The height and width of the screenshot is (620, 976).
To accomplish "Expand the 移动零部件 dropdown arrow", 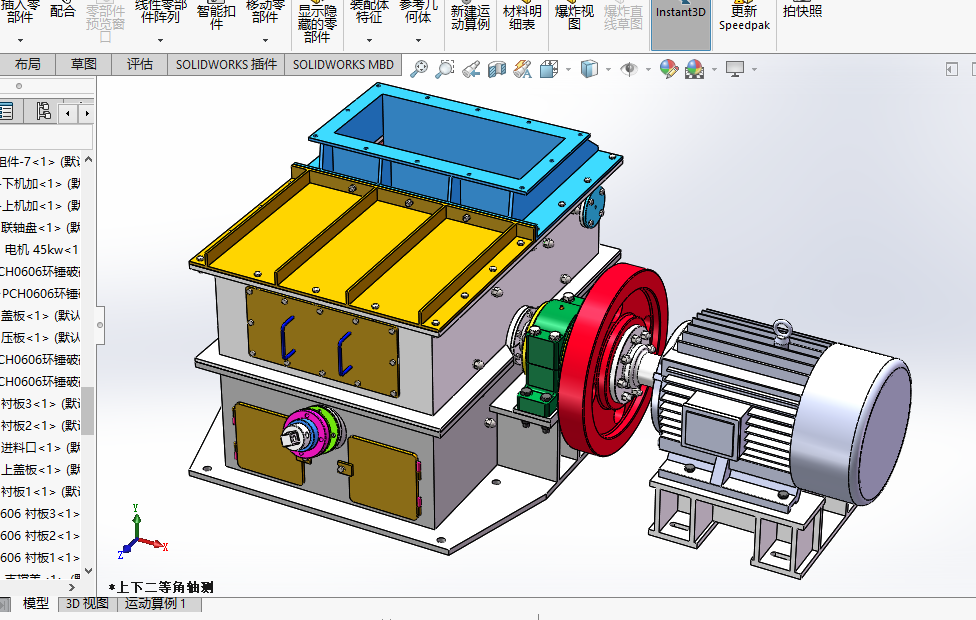I will pyautogui.click(x=265, y=40).
